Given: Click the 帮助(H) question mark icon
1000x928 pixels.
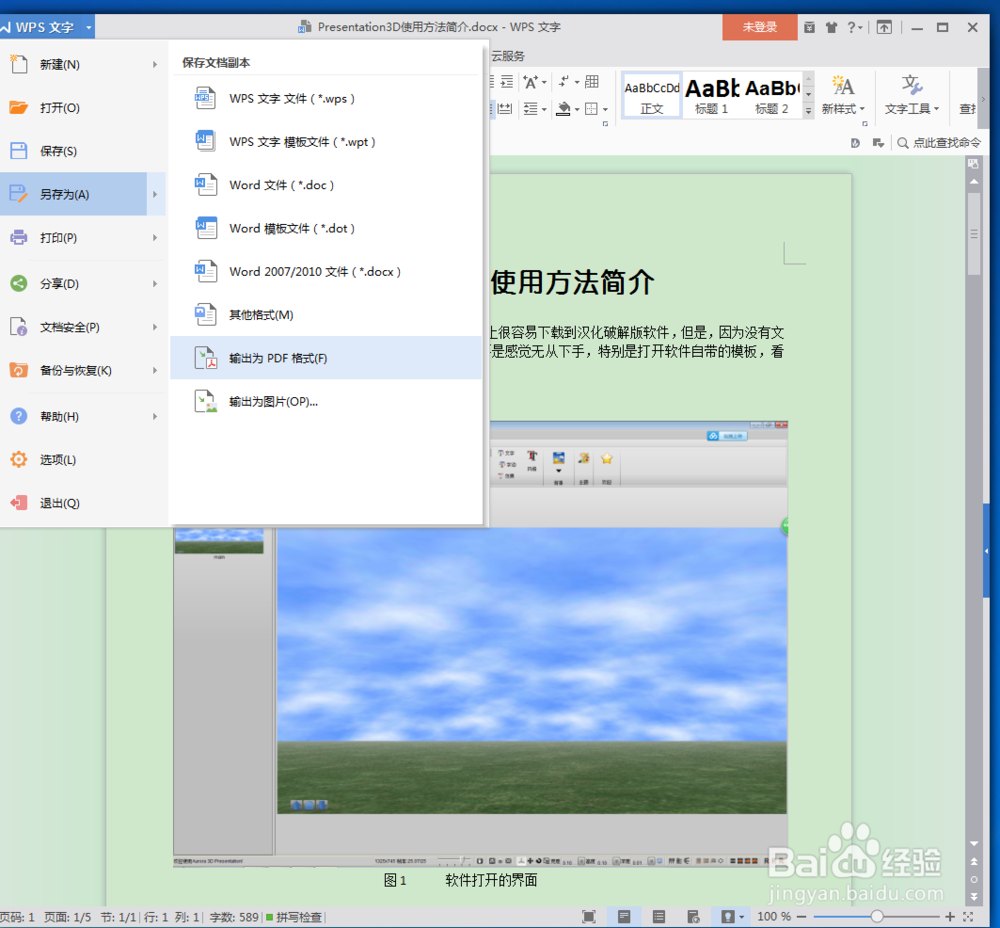Looking at the screenshot, I should 18,416.
